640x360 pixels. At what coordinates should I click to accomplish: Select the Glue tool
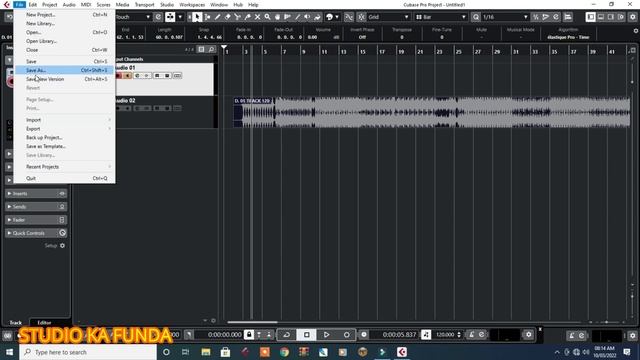coord(247,17)
